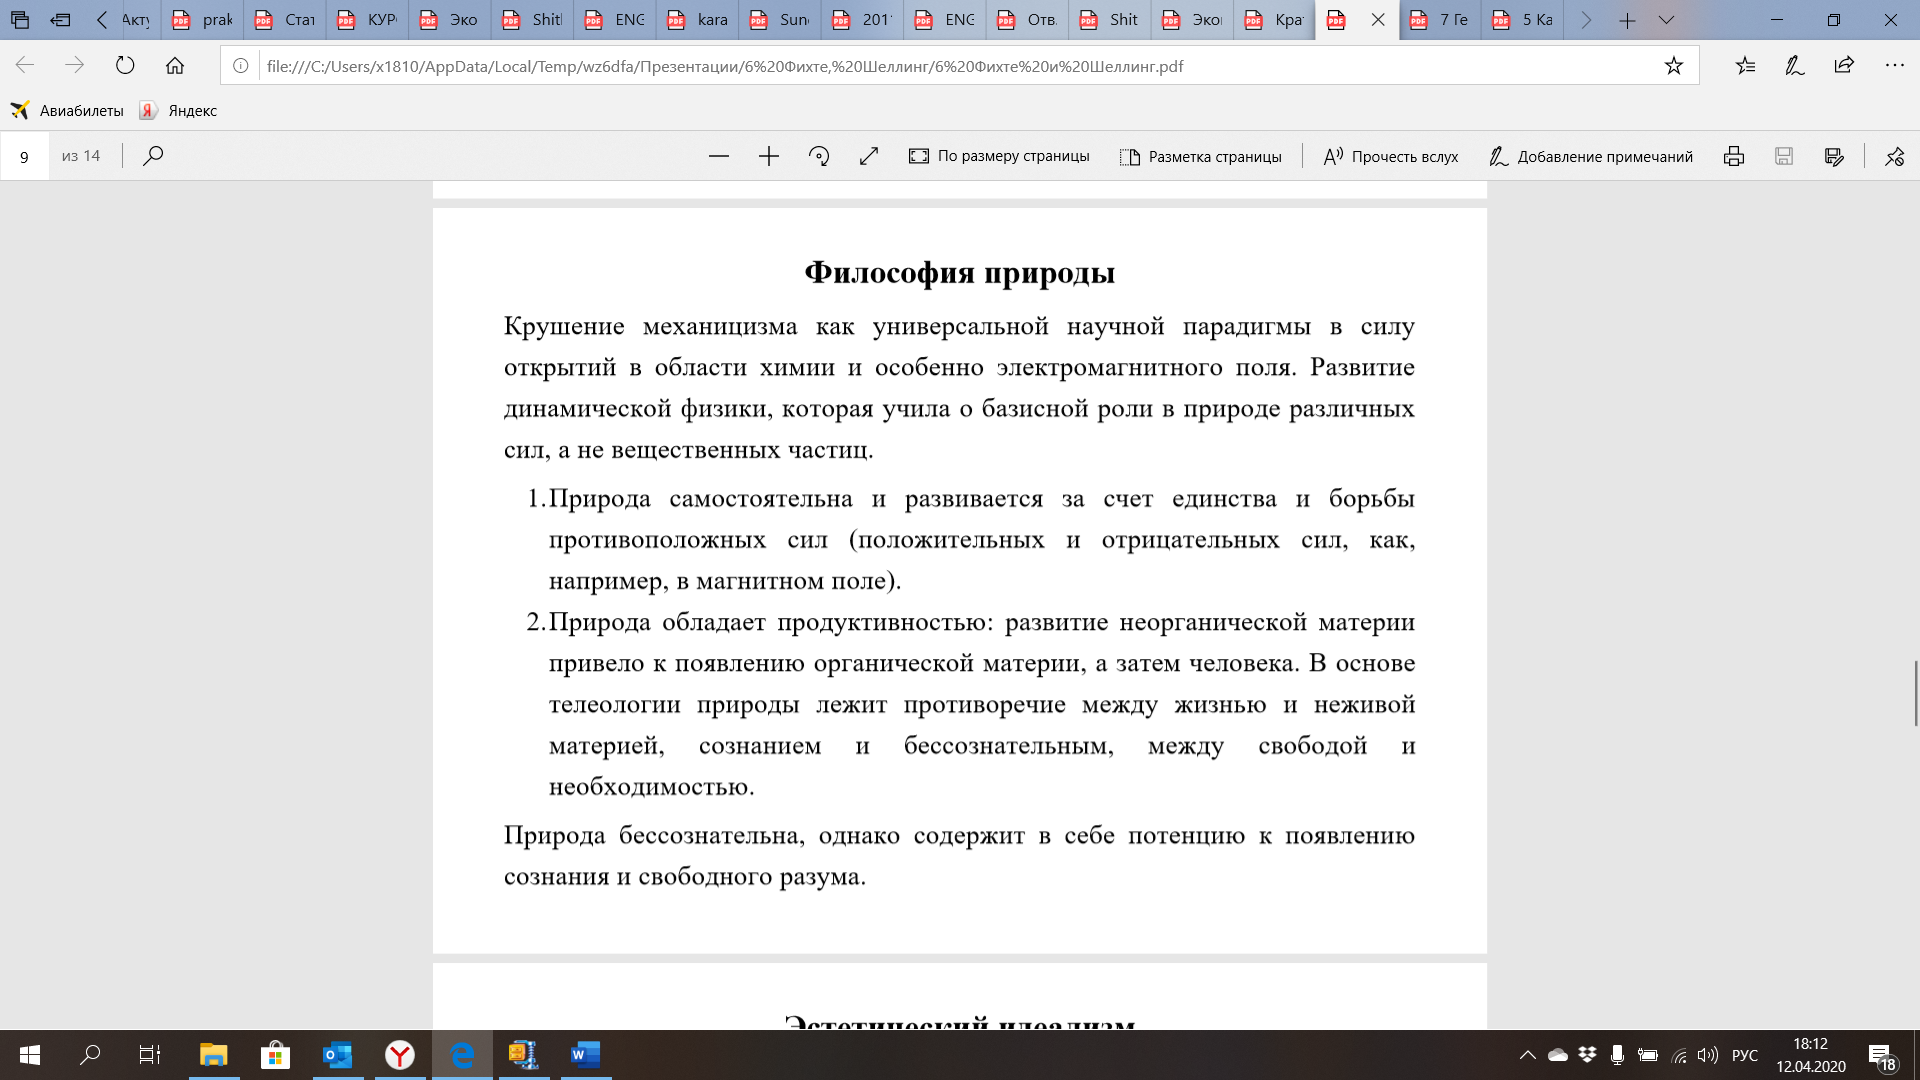
Task: Switch to the 'kara' PDF tab
Action: (x=698, y=20)
